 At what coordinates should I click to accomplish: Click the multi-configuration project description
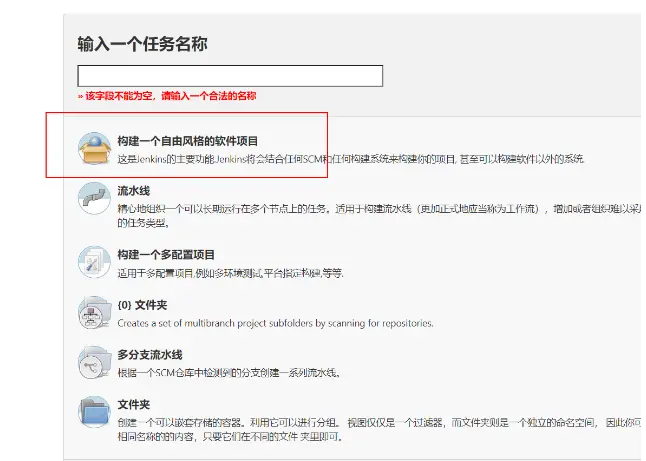coord(230,273)
